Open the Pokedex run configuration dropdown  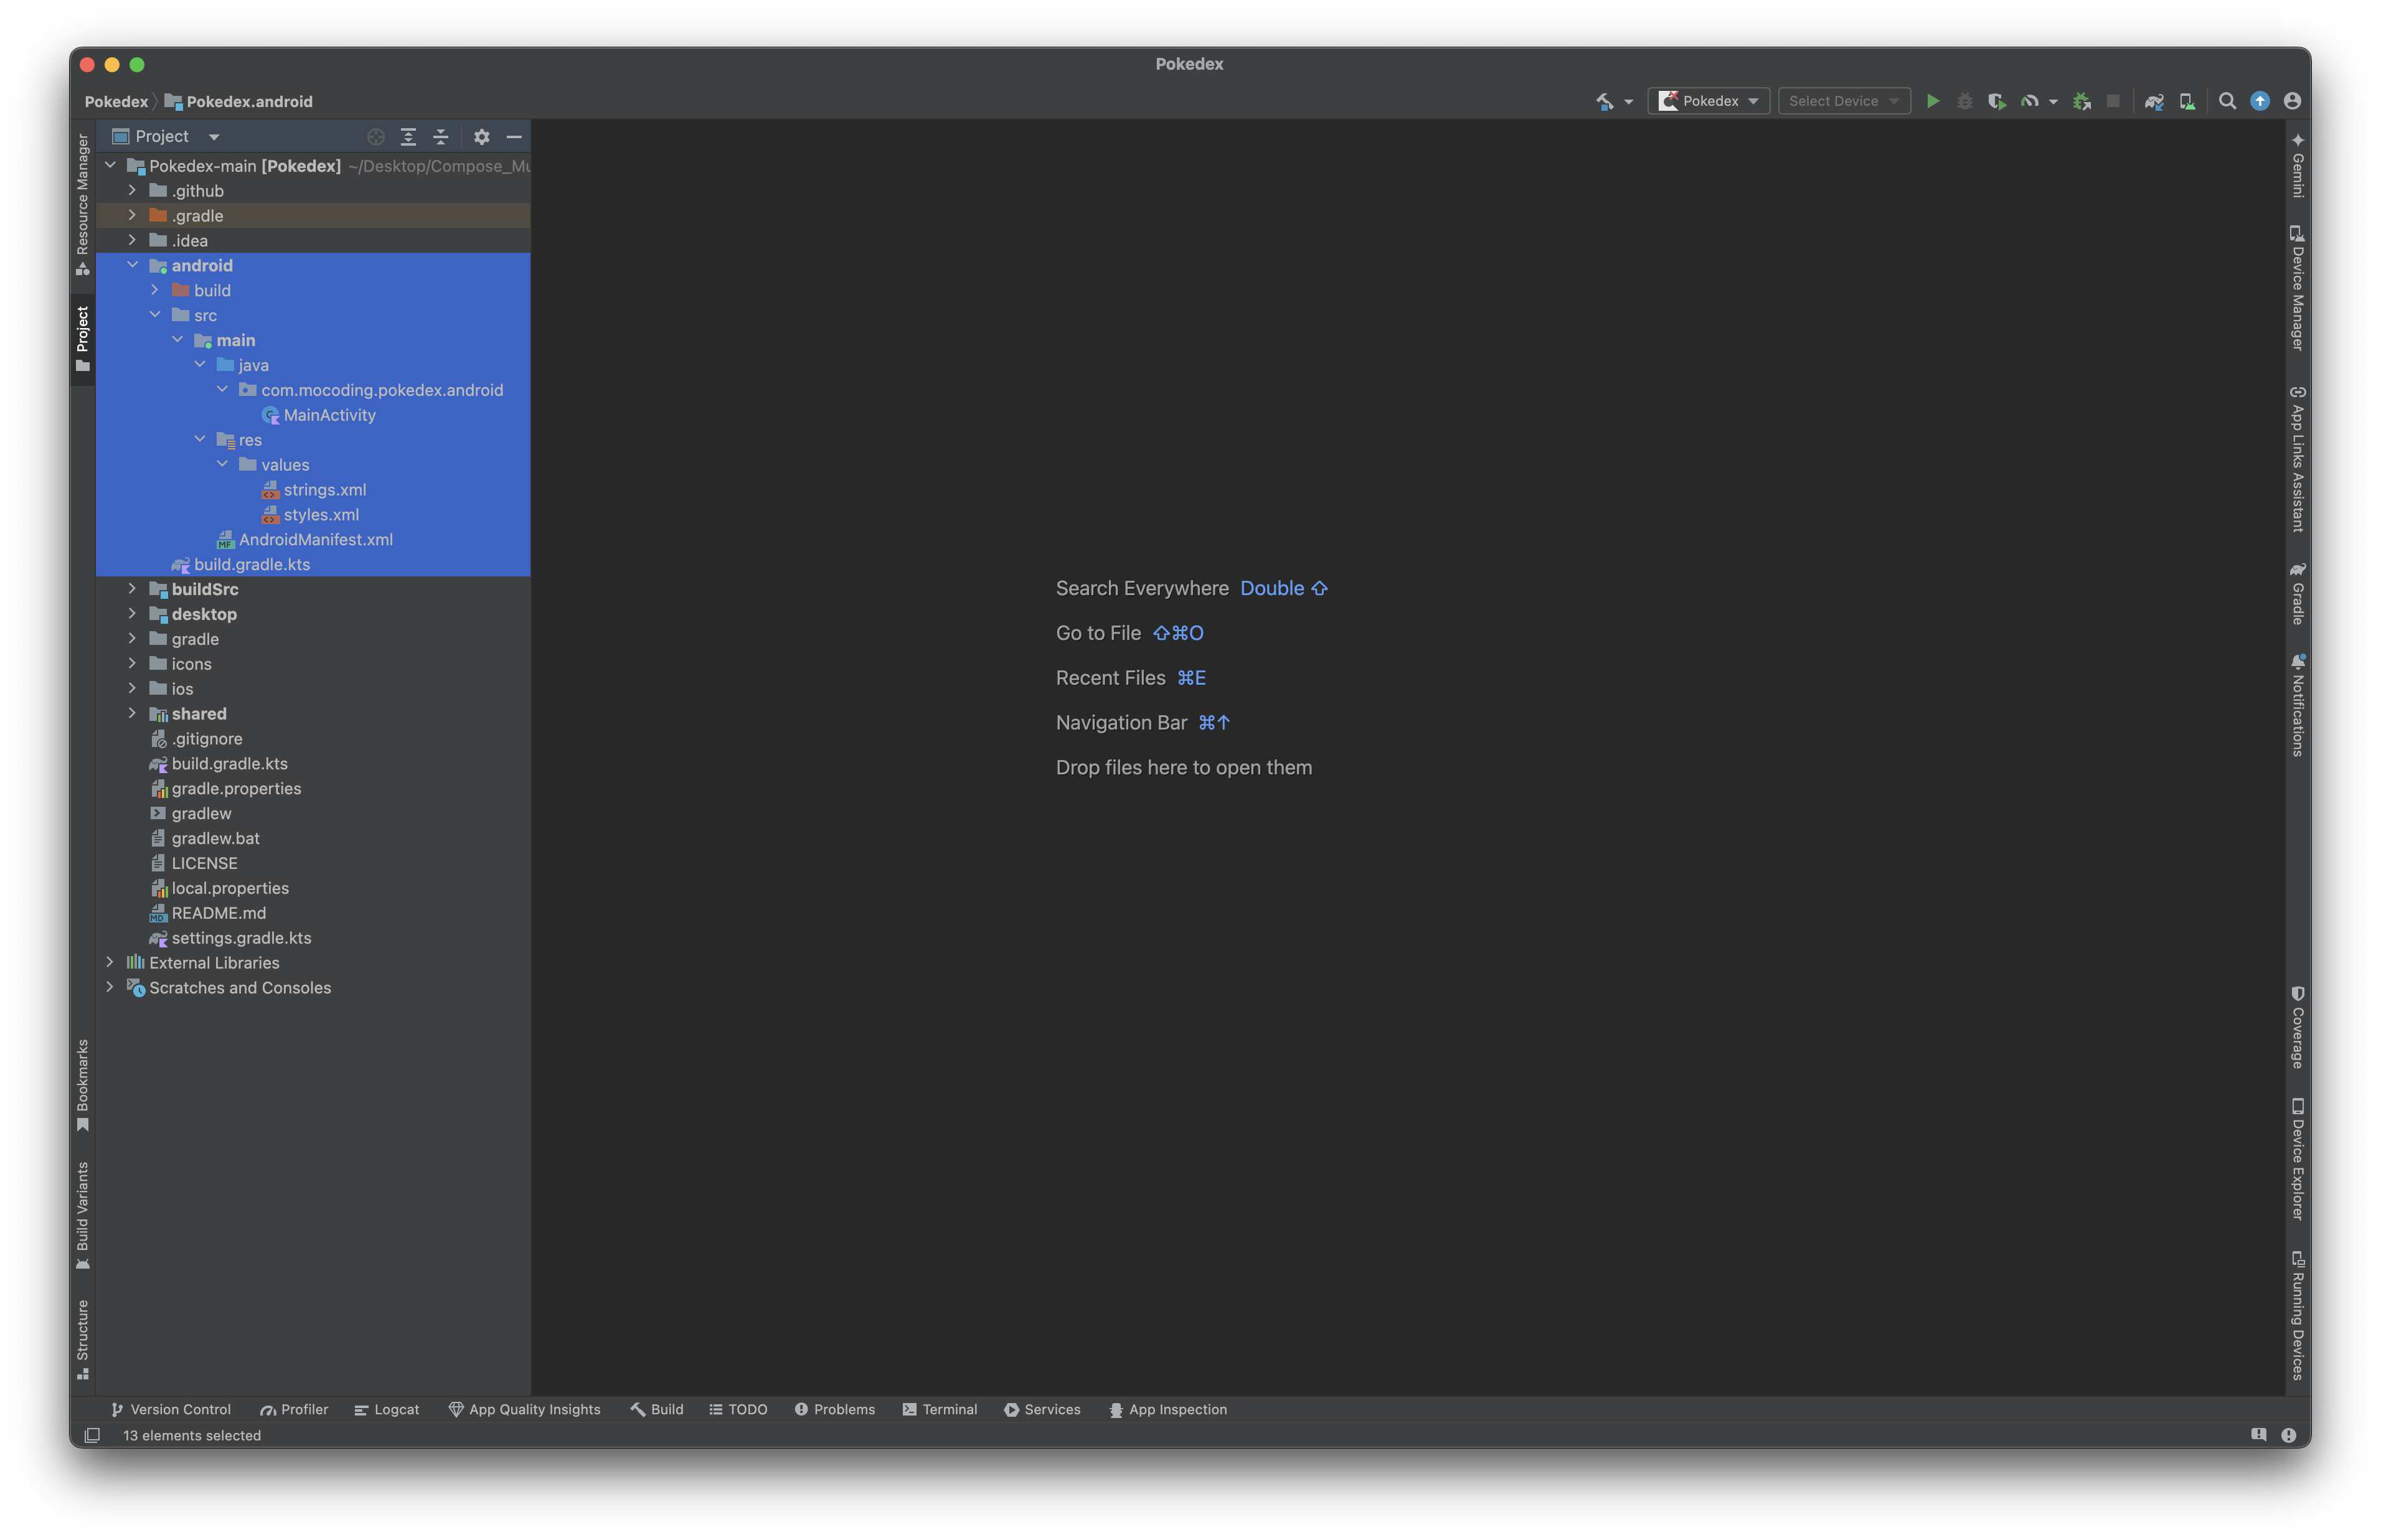[1708, 101]
